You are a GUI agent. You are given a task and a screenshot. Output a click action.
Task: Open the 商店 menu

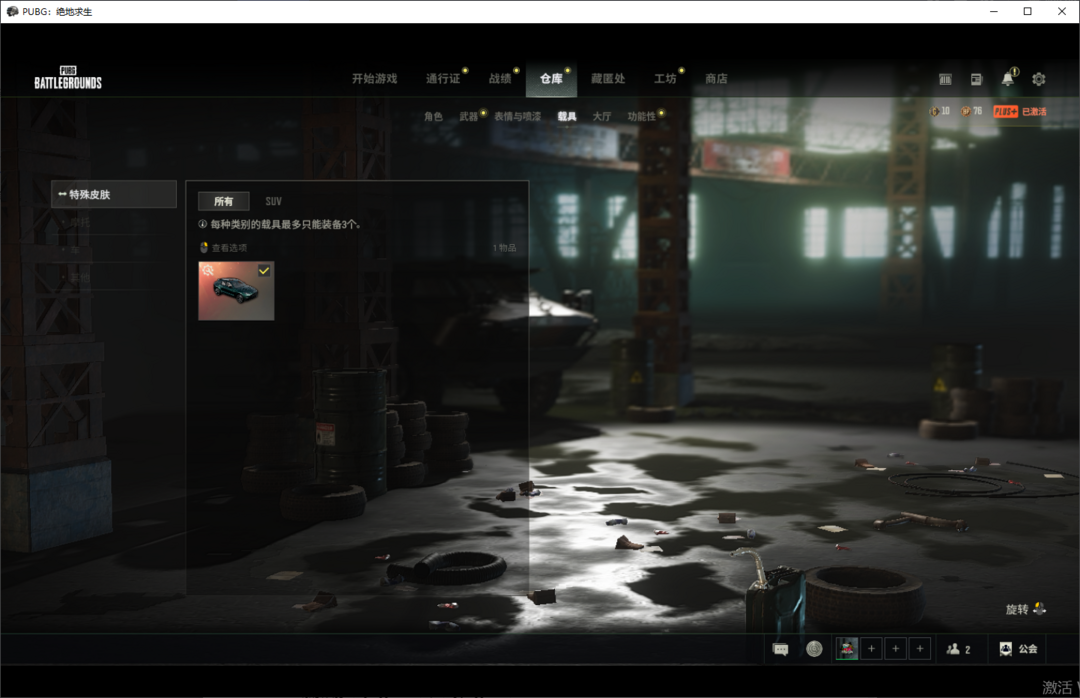click(716, 79)
